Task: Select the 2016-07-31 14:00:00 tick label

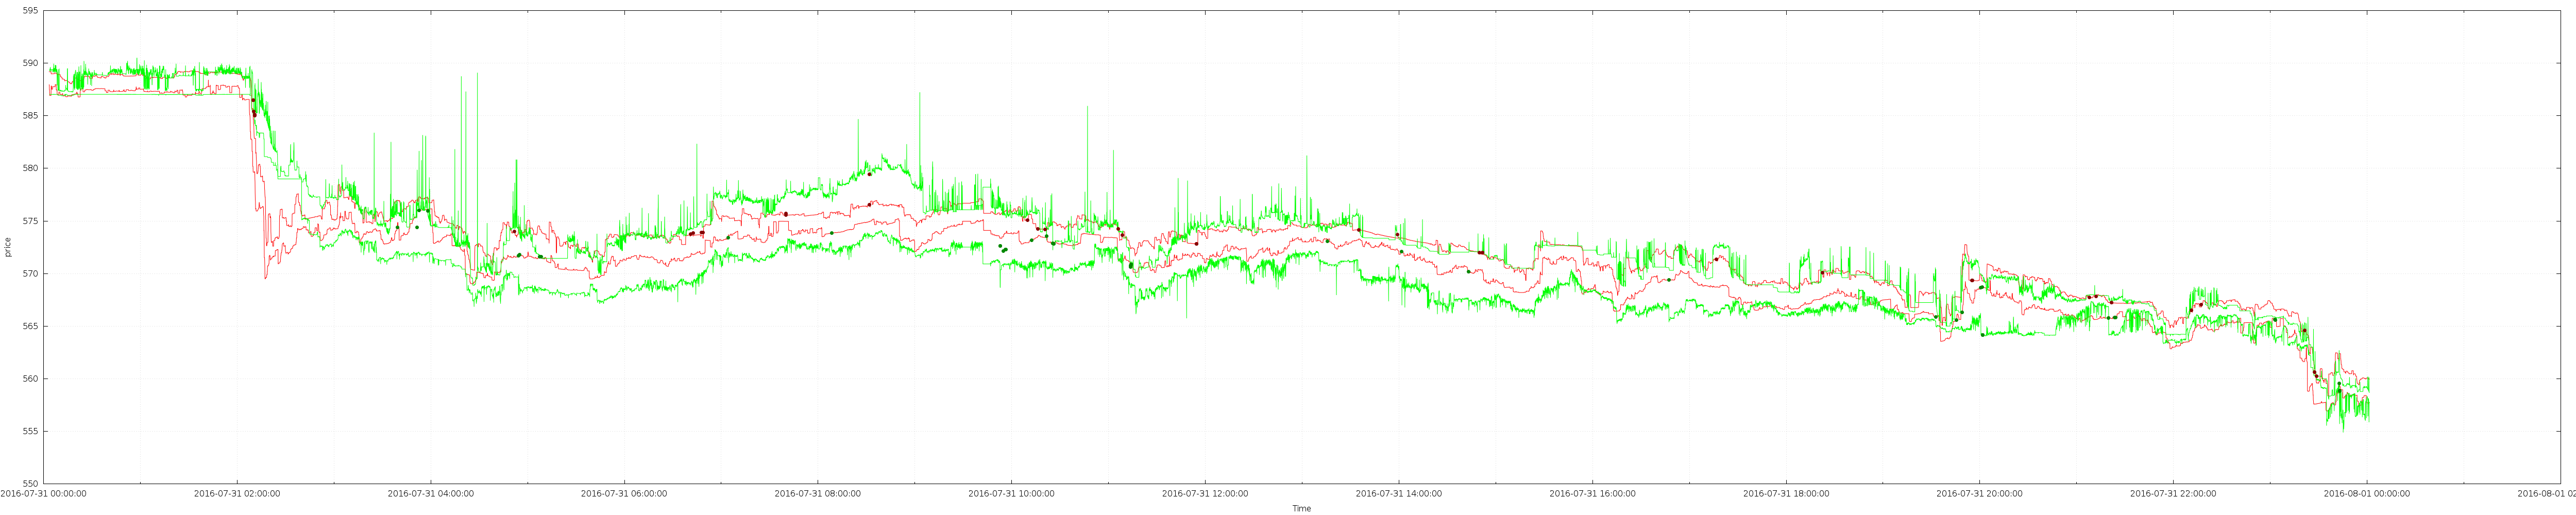Action: coord(1398,494)
